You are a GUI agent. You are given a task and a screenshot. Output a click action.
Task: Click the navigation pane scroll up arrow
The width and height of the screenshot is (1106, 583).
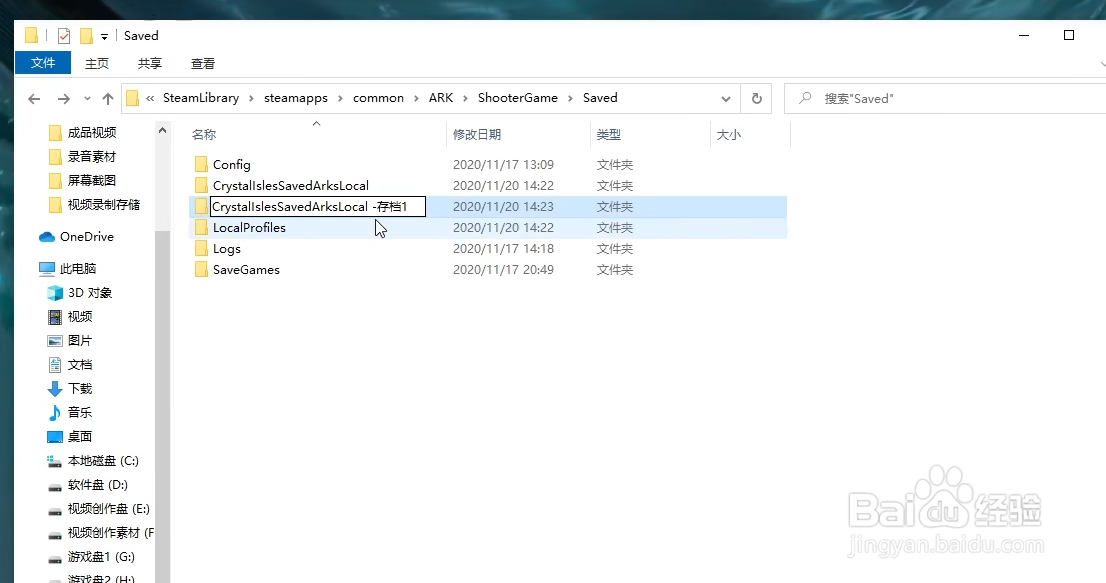click(162, 130)
